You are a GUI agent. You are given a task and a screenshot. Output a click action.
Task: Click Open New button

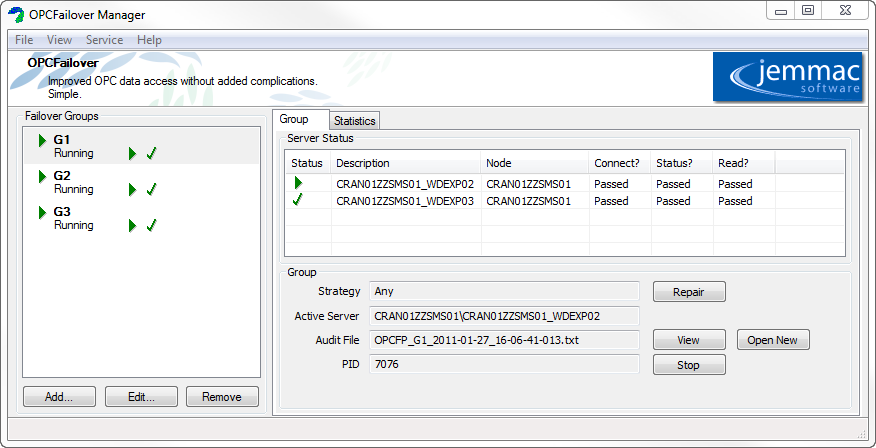pyautogui.click(x=772, y=340)
